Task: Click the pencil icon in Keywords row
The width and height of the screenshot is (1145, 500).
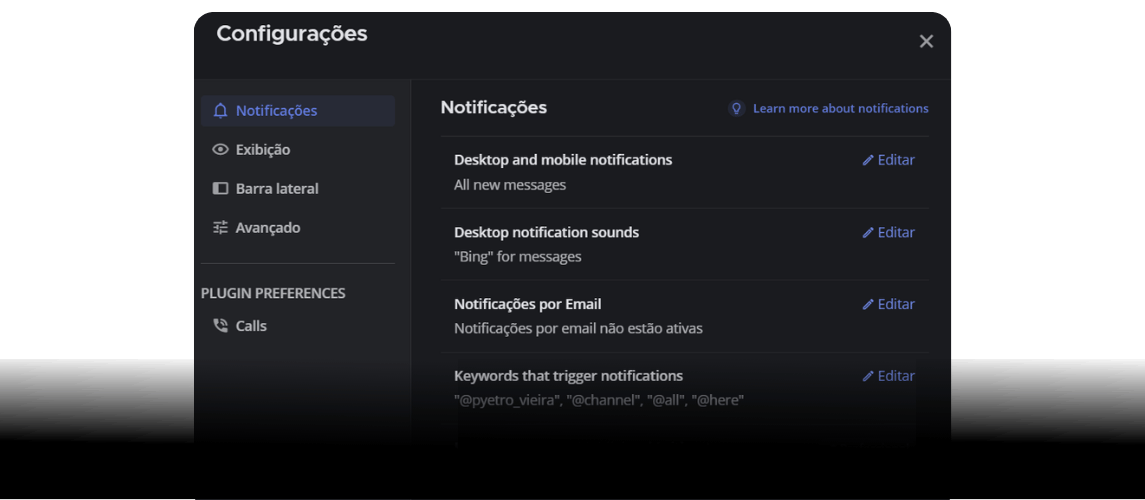Action: [x=868, y=377]
